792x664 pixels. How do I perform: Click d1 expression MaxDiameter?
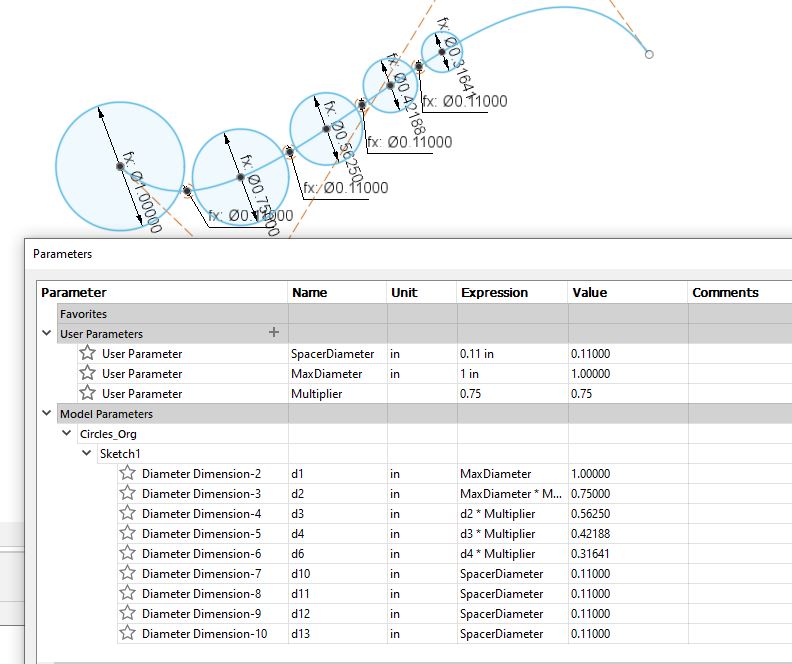tap(496, 474)
